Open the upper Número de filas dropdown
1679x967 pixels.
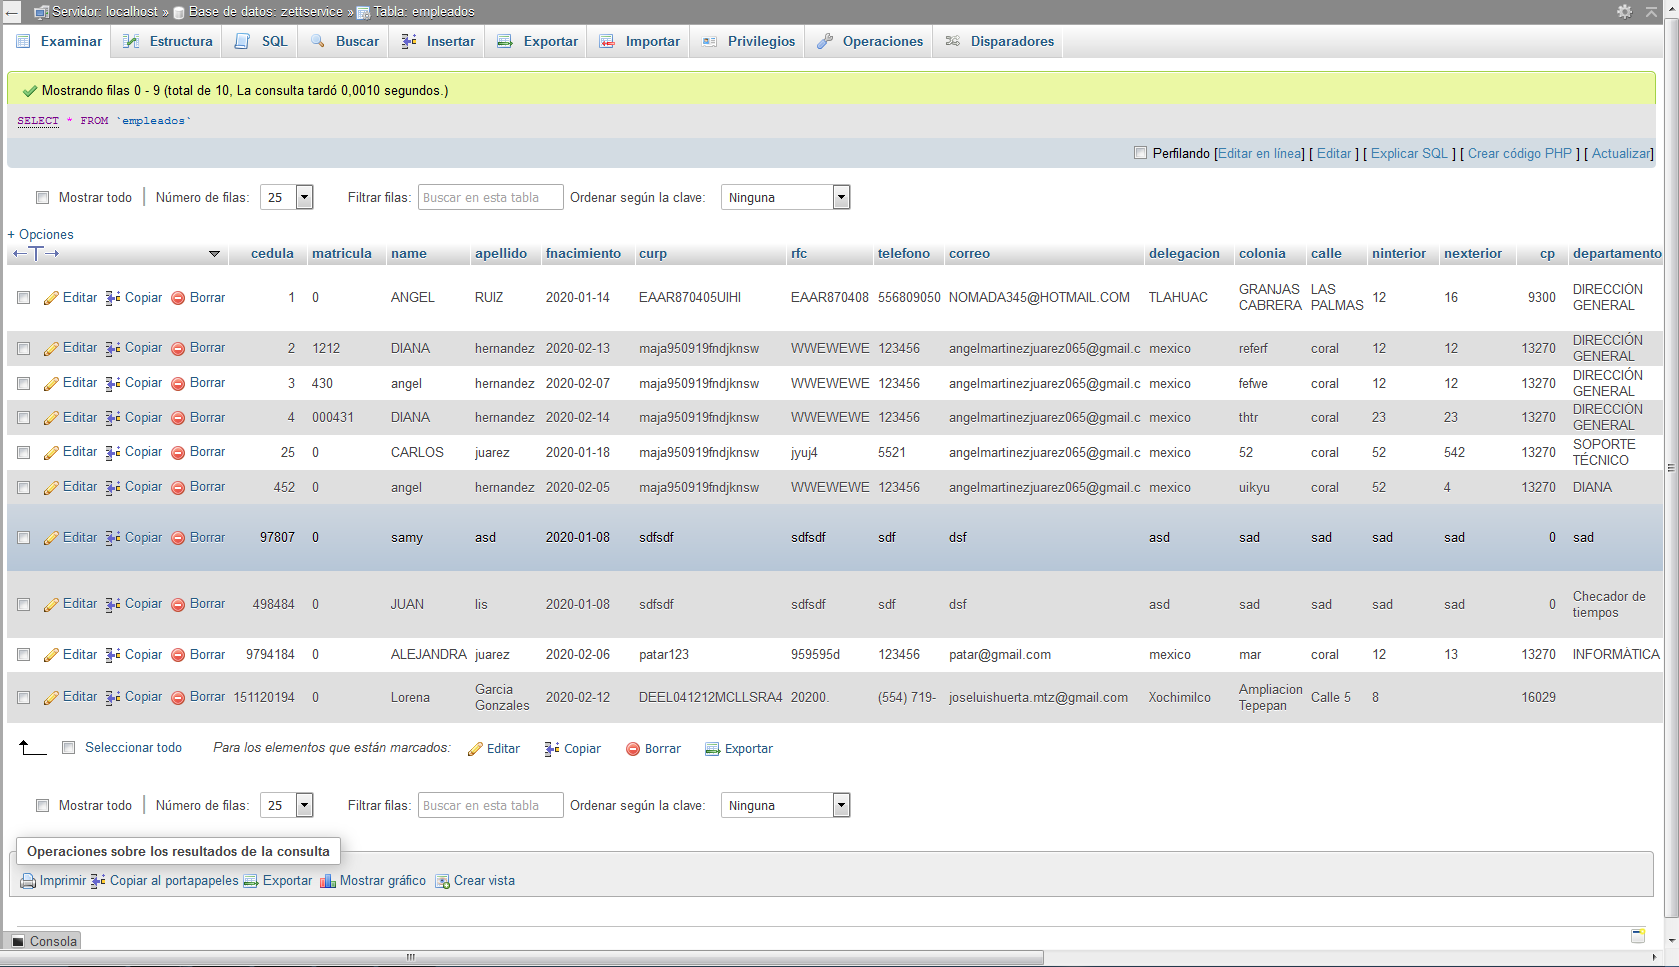pyautogui.click(x=287, y=197)
